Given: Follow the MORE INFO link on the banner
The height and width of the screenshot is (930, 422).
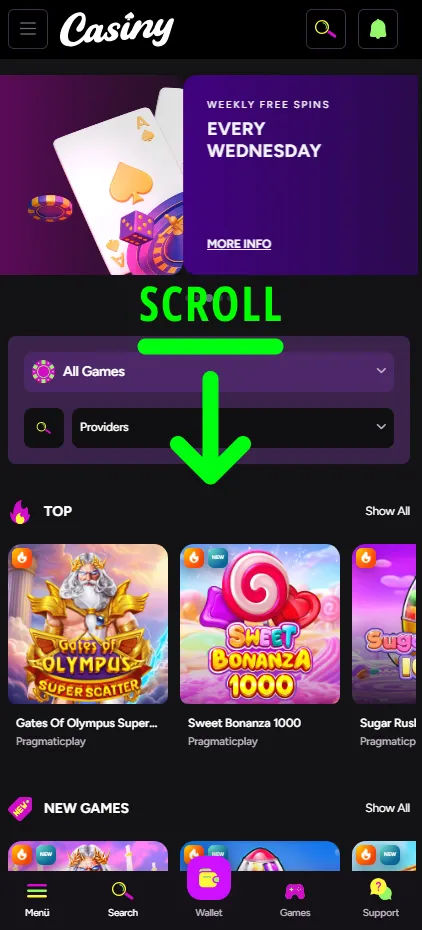Looking at the screenshot, I should 239,244.
